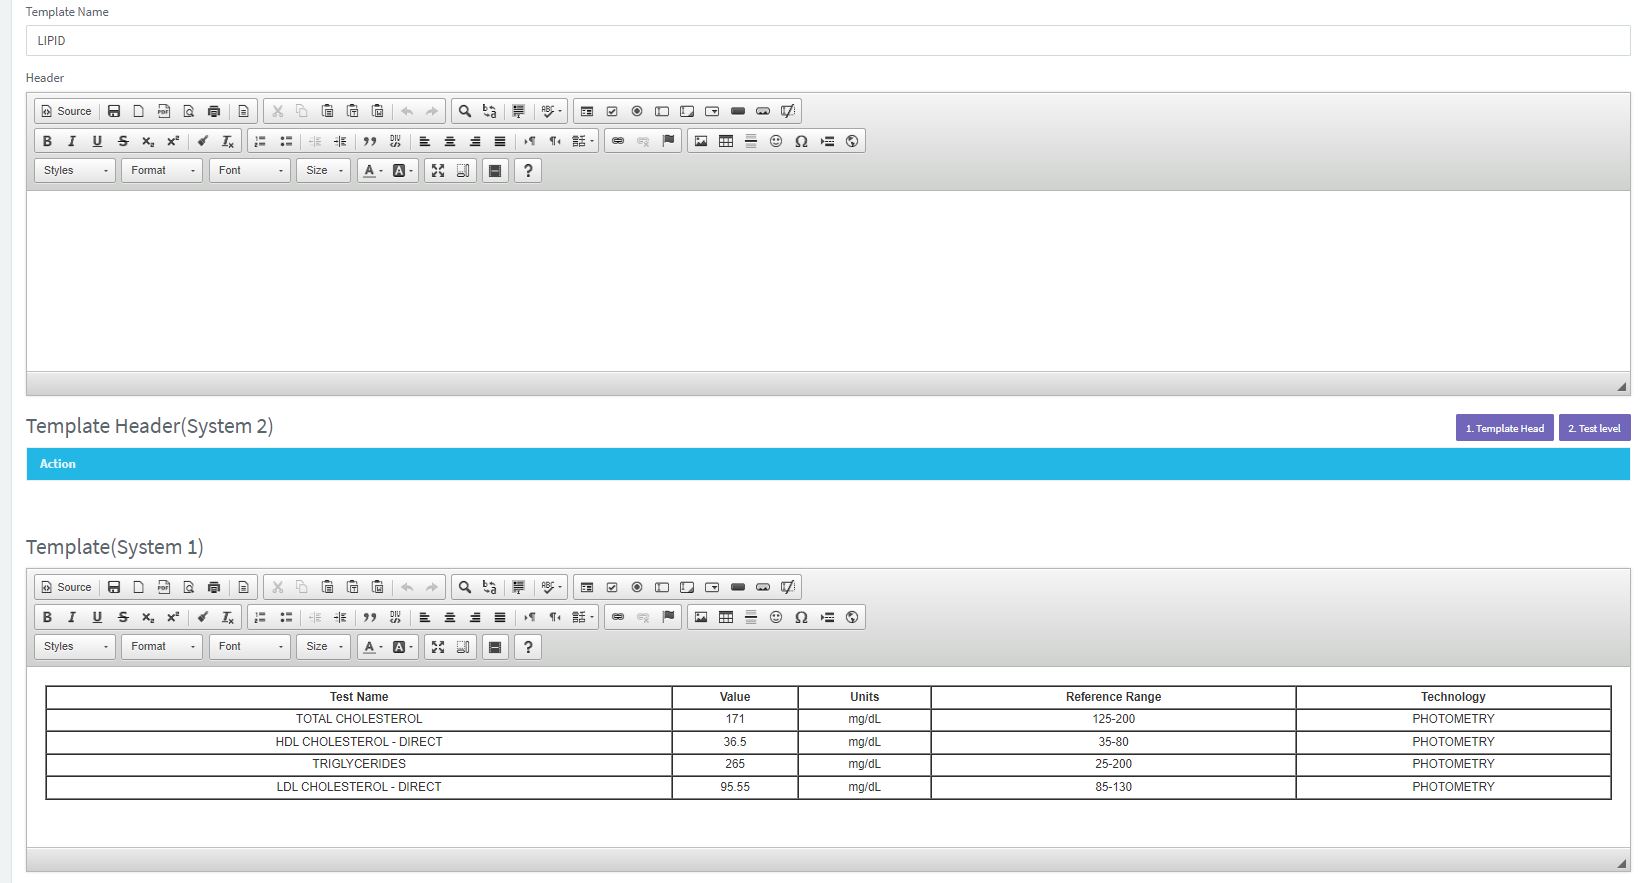The image size is (1643, 883).
Task: Click the '1. Template Head' button
Action: coord(1504,428)
